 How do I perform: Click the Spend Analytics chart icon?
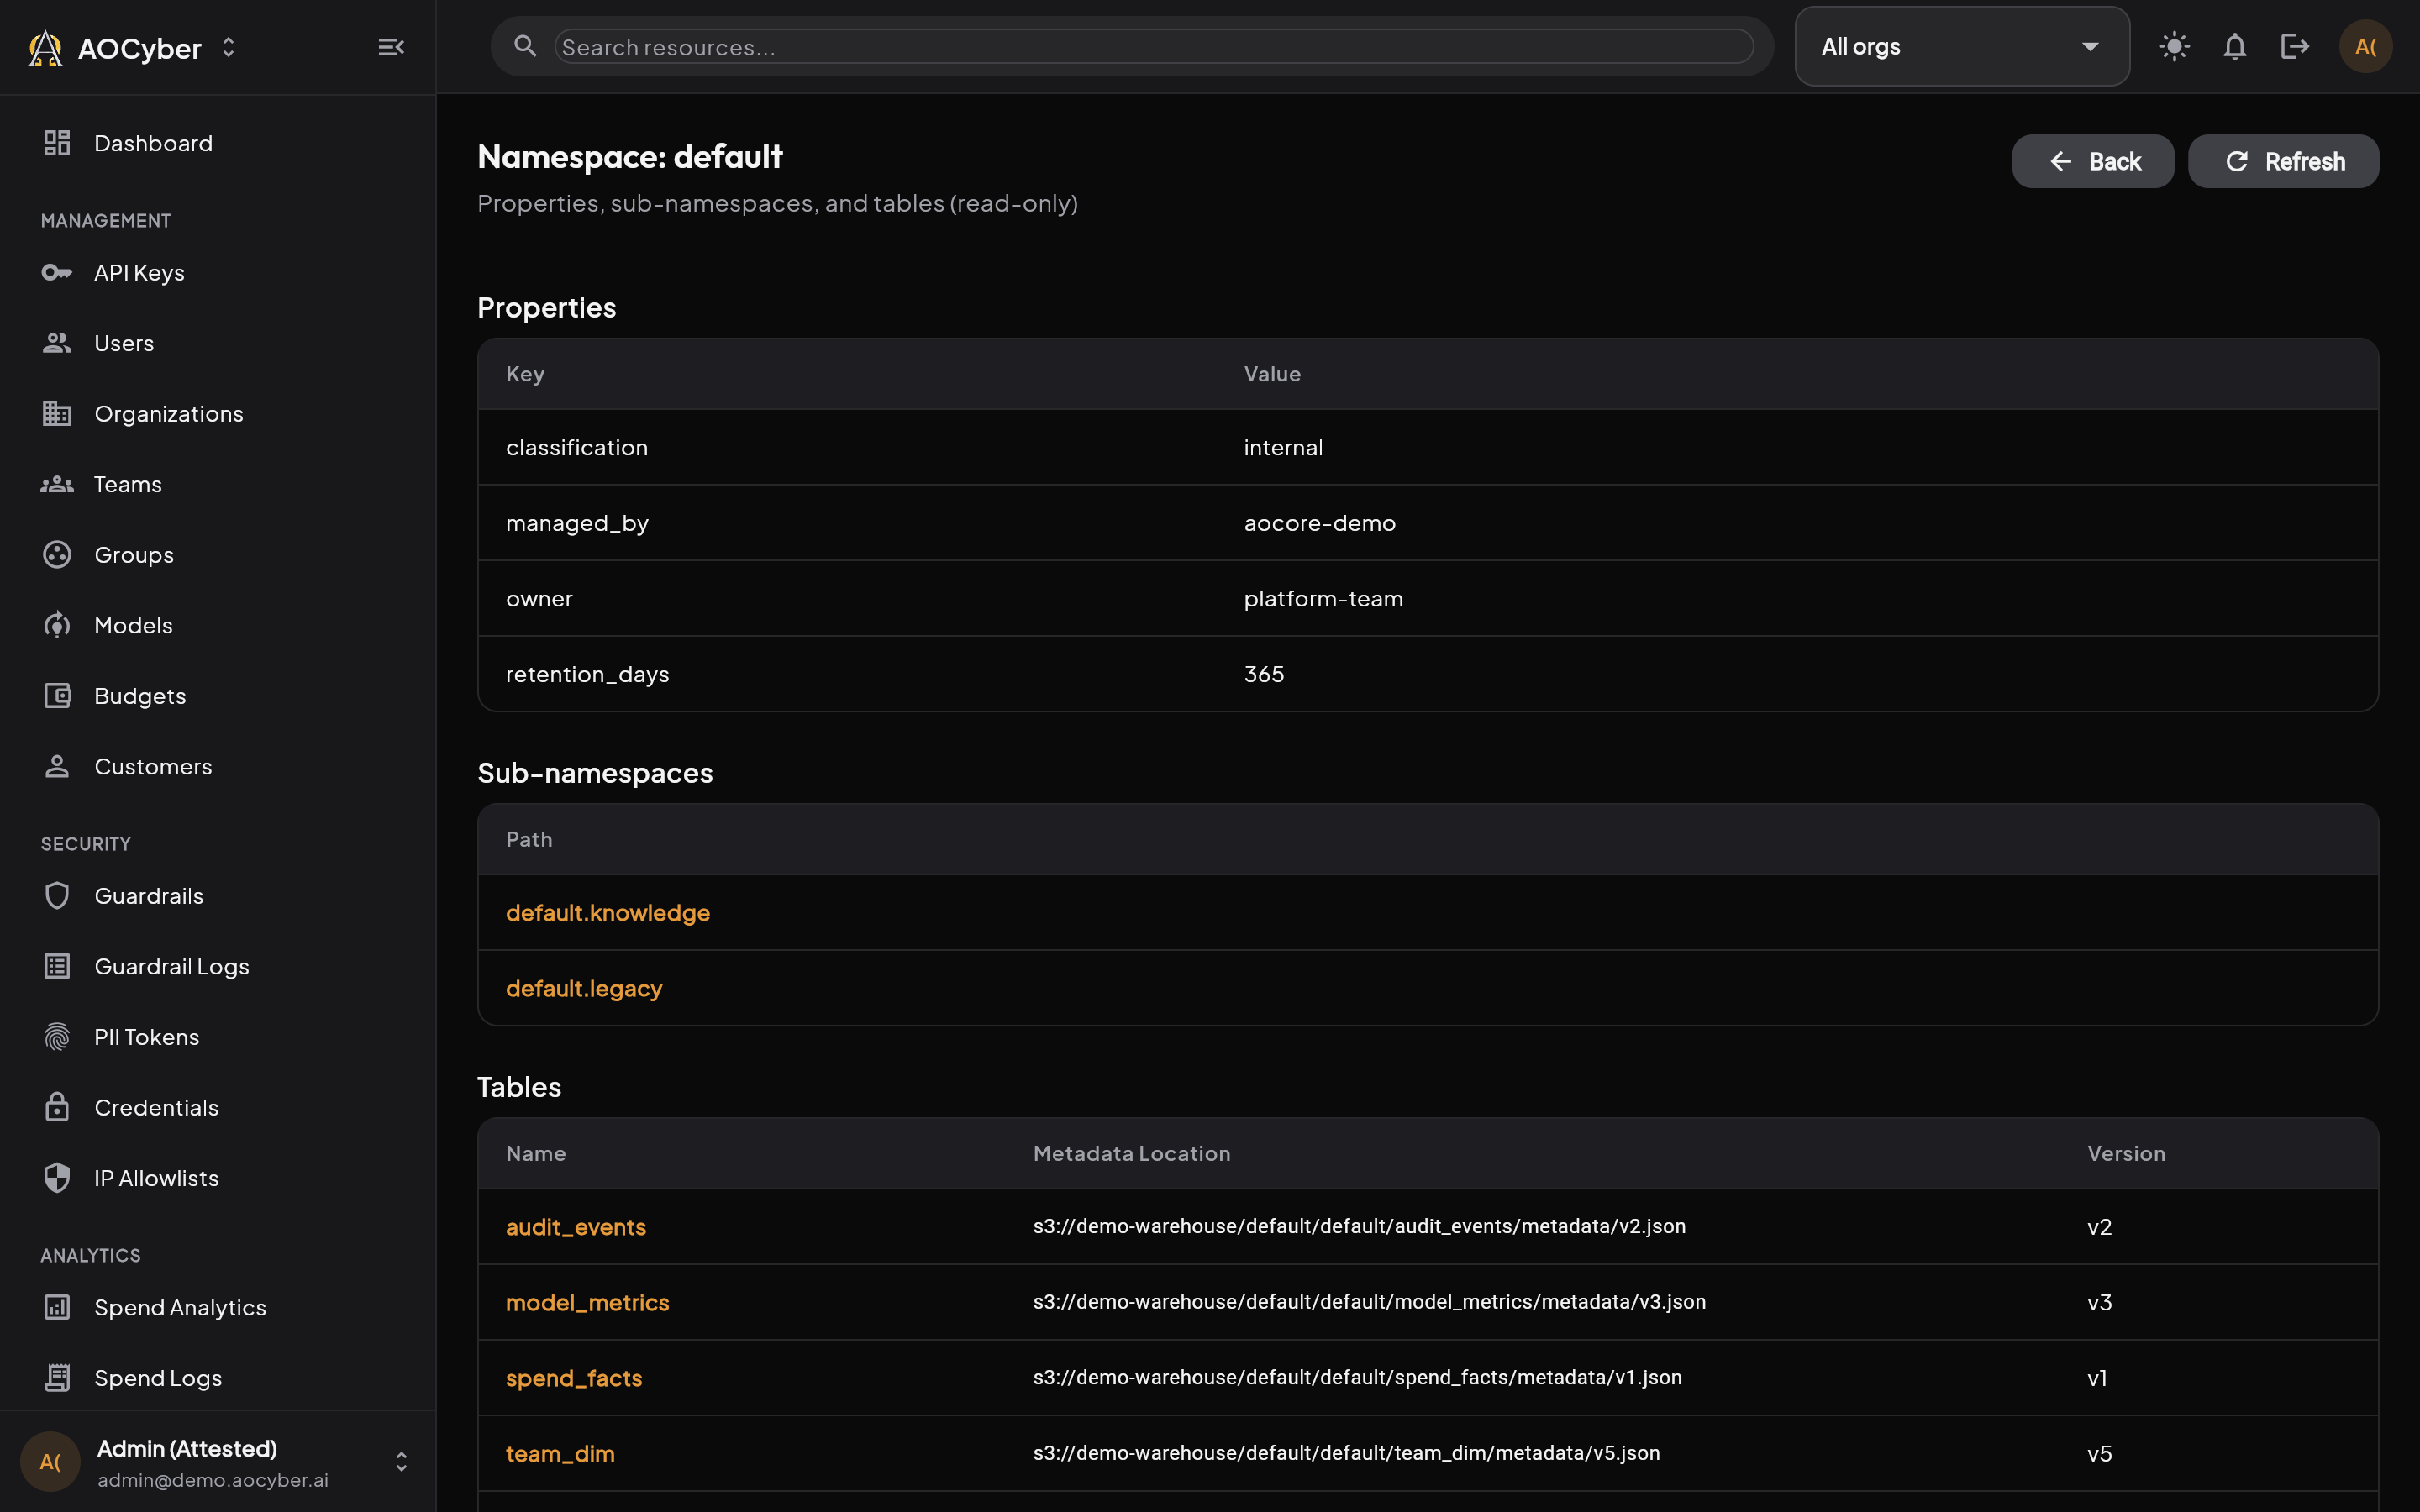tap(57, 1307)
